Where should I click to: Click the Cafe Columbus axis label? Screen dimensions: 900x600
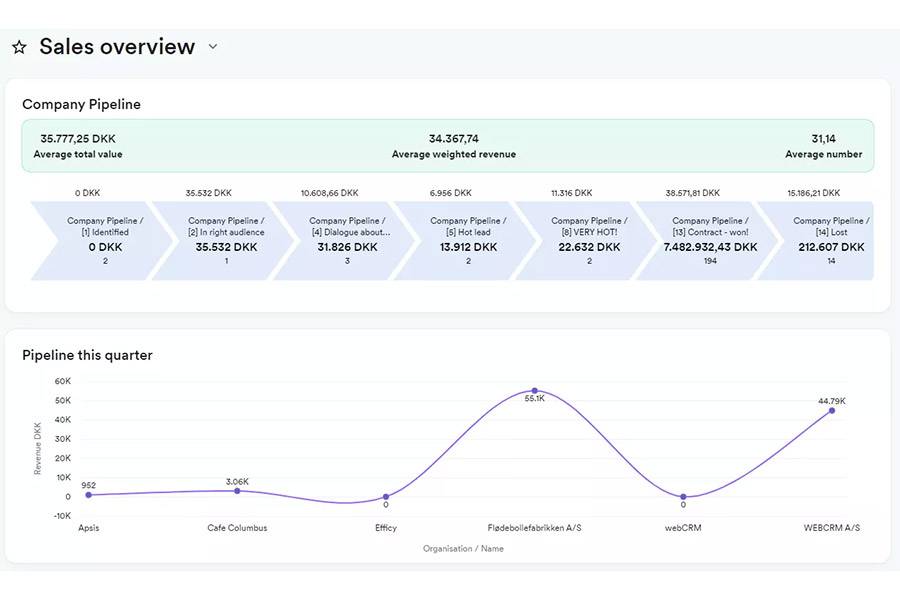coord(237,528)
